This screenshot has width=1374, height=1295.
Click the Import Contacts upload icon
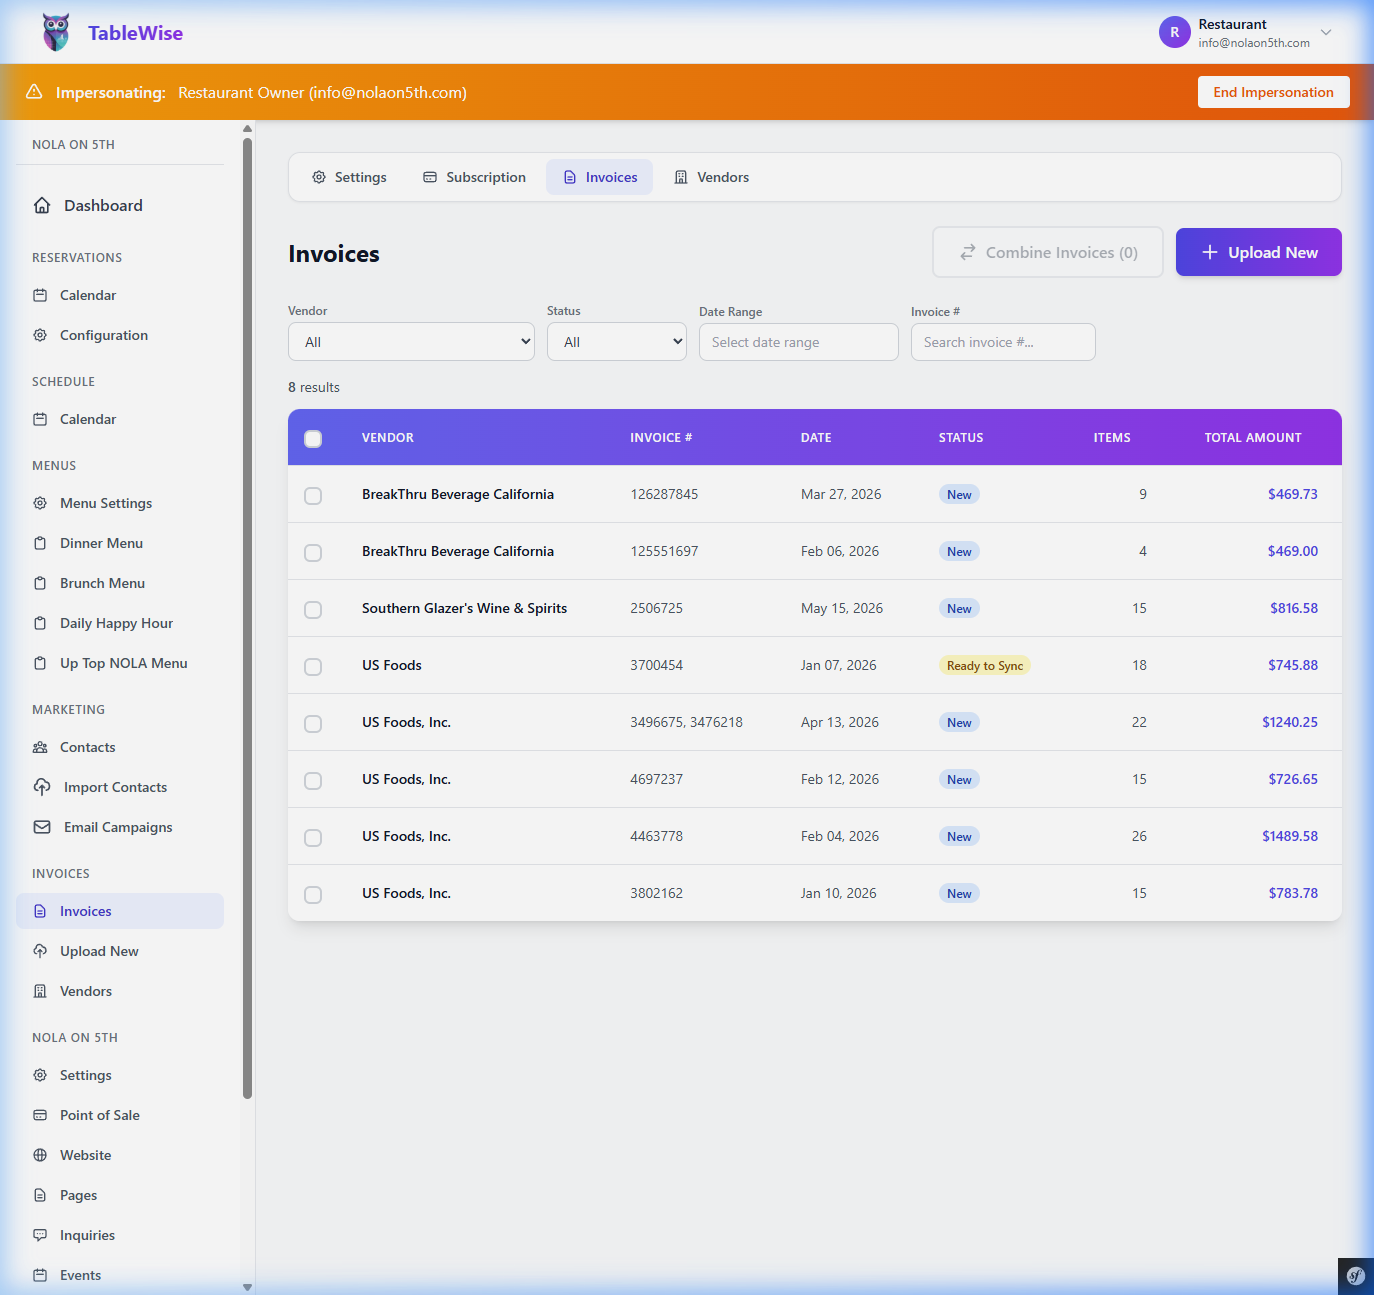pyautogui.click(x=42, y=787)
